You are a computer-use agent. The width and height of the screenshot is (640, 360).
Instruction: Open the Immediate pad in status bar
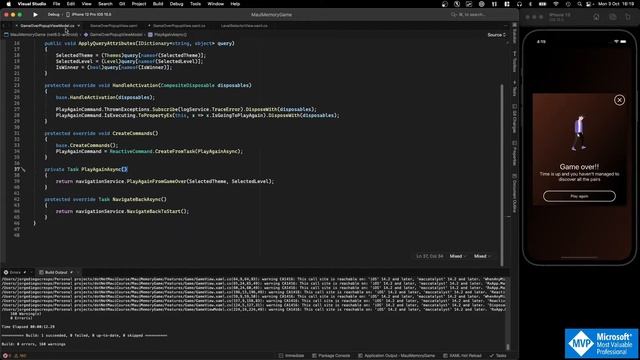click(291, 356)
